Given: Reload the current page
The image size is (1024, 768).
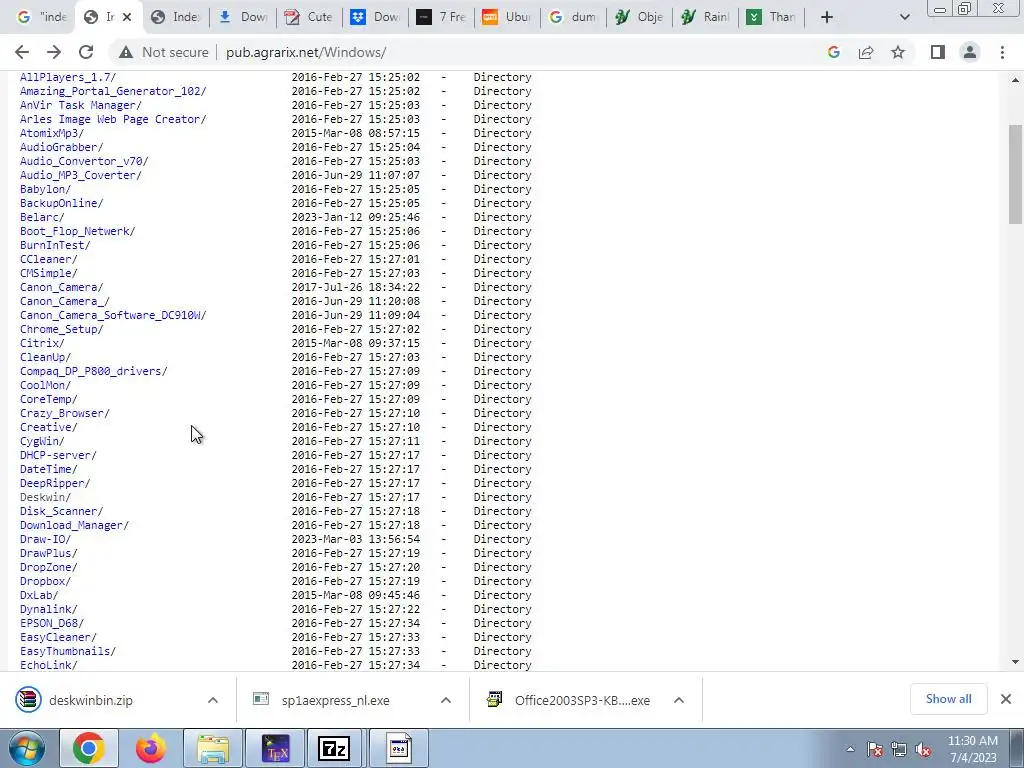Looking at the screenshot, I should coord(86,52).
